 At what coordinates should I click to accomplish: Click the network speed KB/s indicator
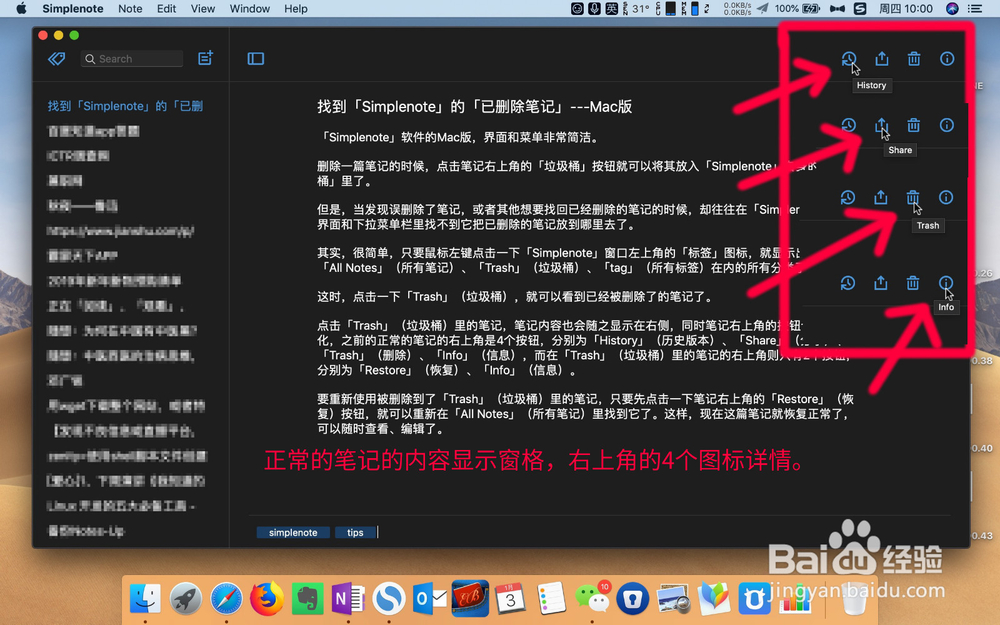point(737,8)
